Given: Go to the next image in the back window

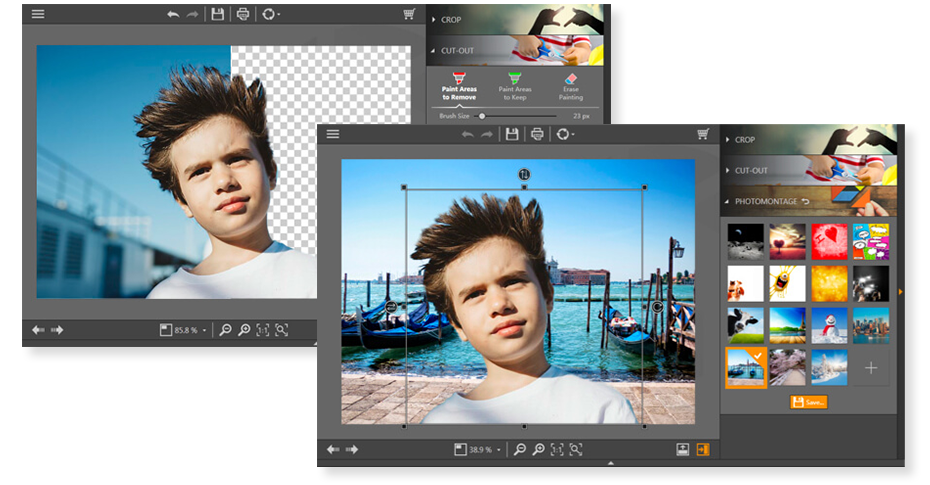Looking at the screenshot, I should coord(57,330).
